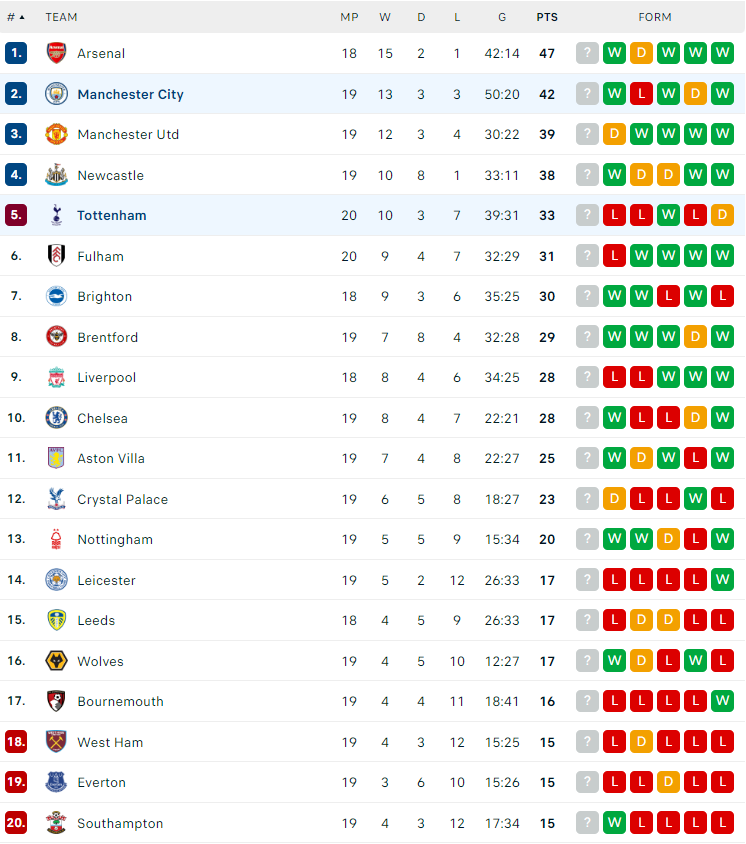Click Tottenham's orange D form result

click(722, 215)
